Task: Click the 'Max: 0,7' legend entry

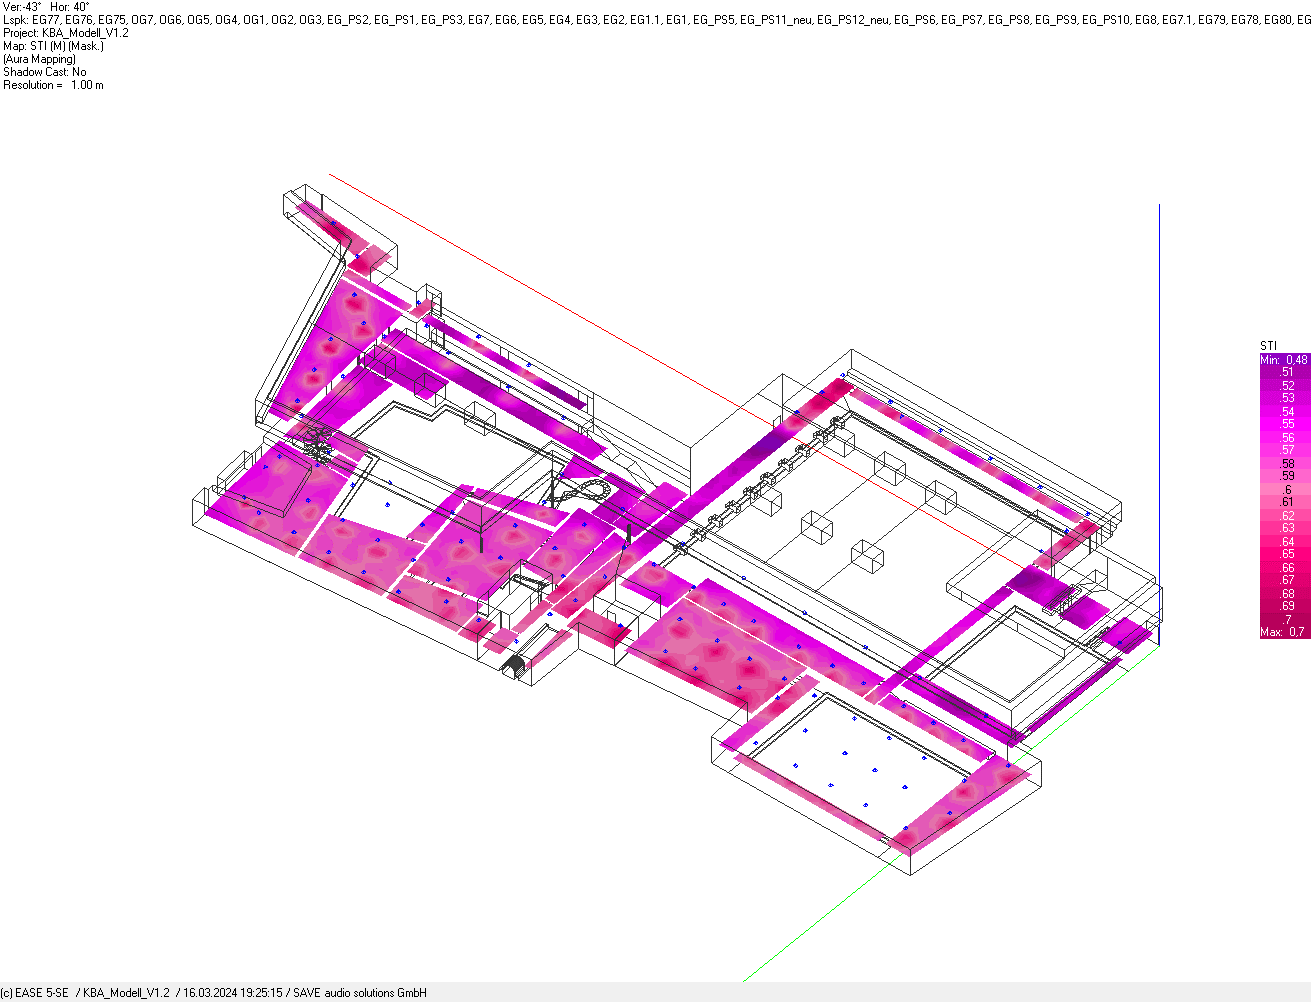Action: click(x=1284, y=632)
